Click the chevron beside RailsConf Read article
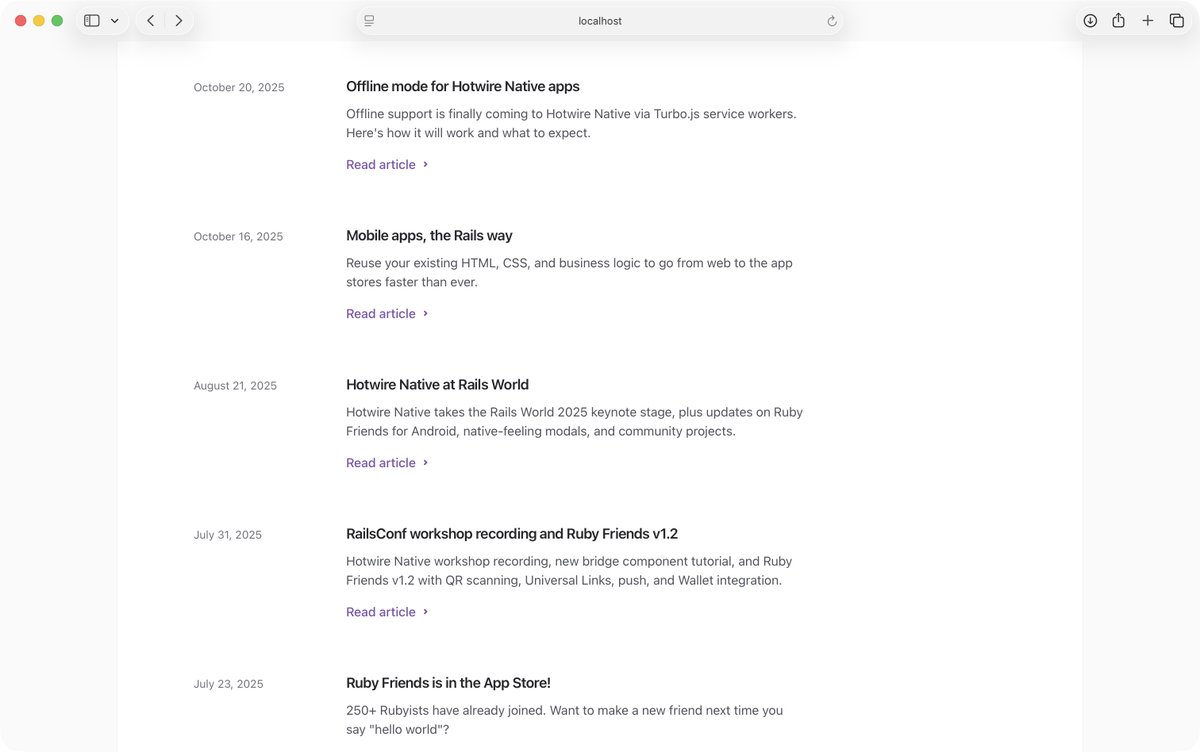This screenshot has height=752, width=1200. [x=425, y=611]
